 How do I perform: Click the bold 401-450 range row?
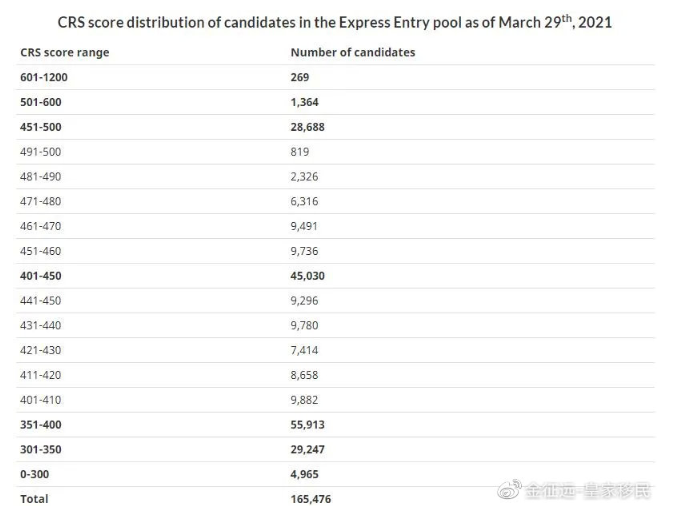pos(335,276)
